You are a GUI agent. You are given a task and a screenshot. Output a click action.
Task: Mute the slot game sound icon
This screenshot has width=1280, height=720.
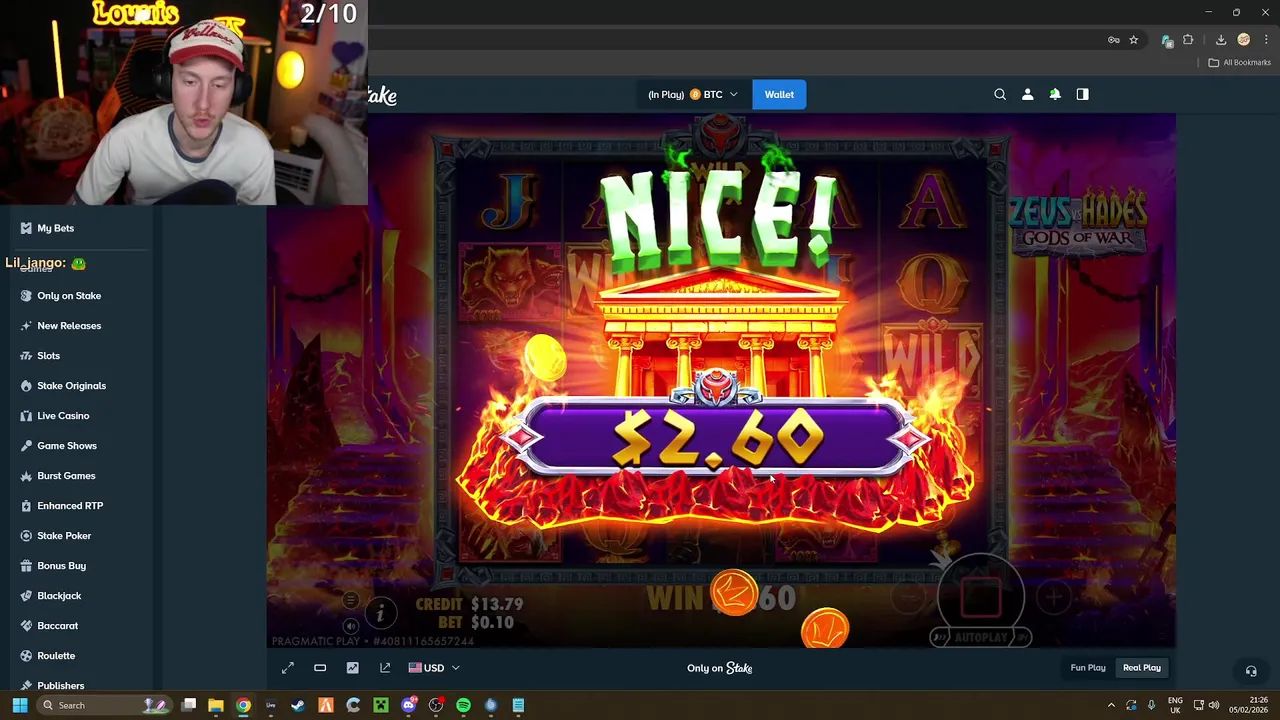350,626
